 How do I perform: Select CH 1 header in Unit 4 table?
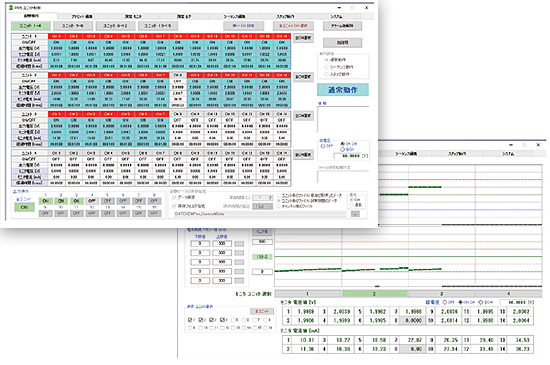click(56, 153)
